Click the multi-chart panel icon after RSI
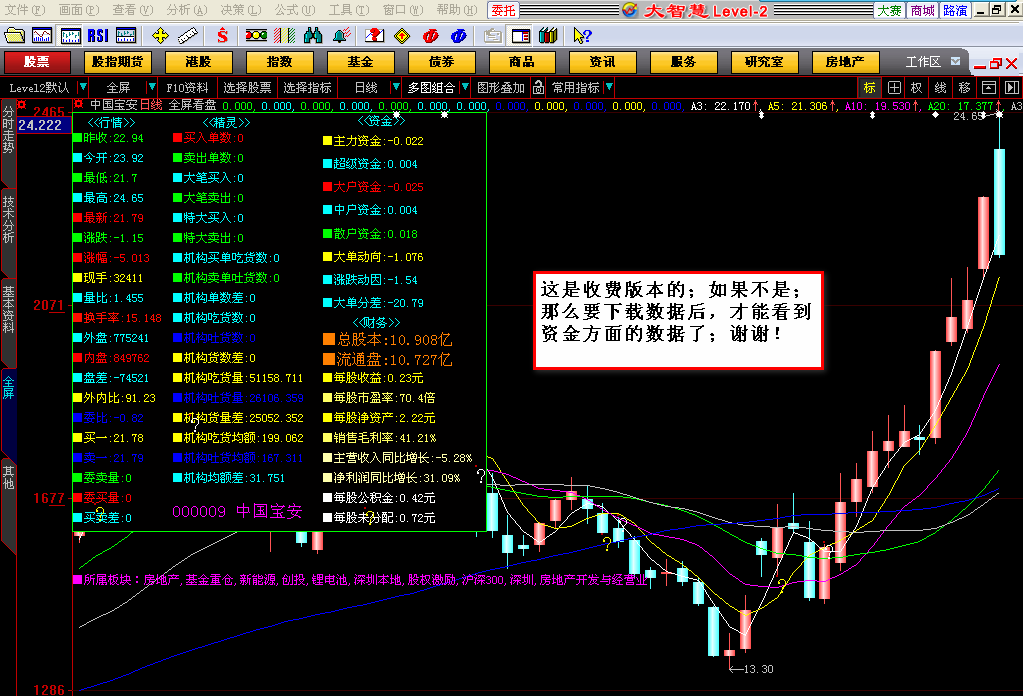1023x696 pixels. click(126, 36)
